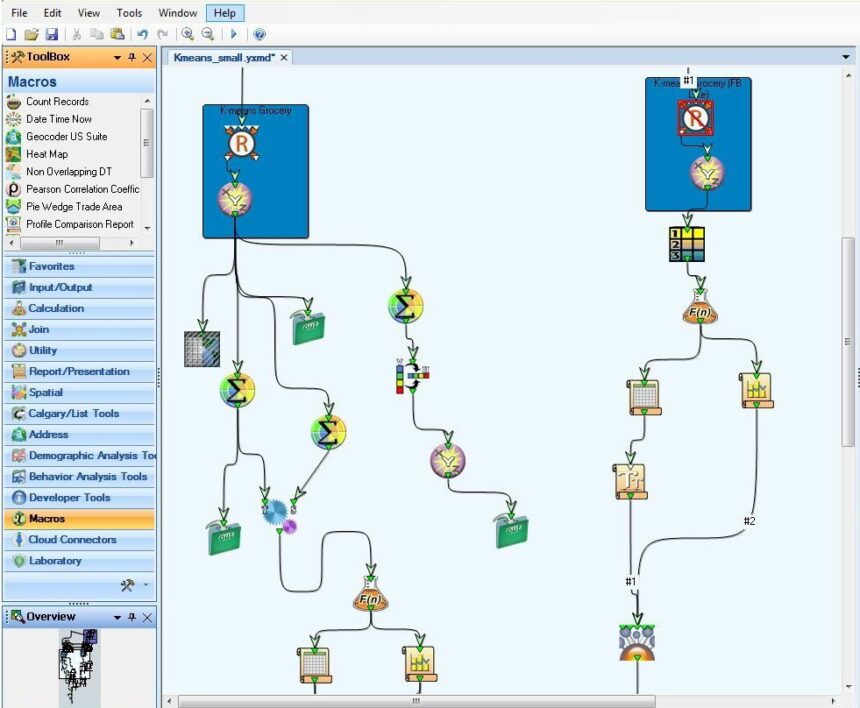The height and width of the screenshot is (708, 860).
Task: Click the Save workflow toolbar icon
Action: pos(51,34)
